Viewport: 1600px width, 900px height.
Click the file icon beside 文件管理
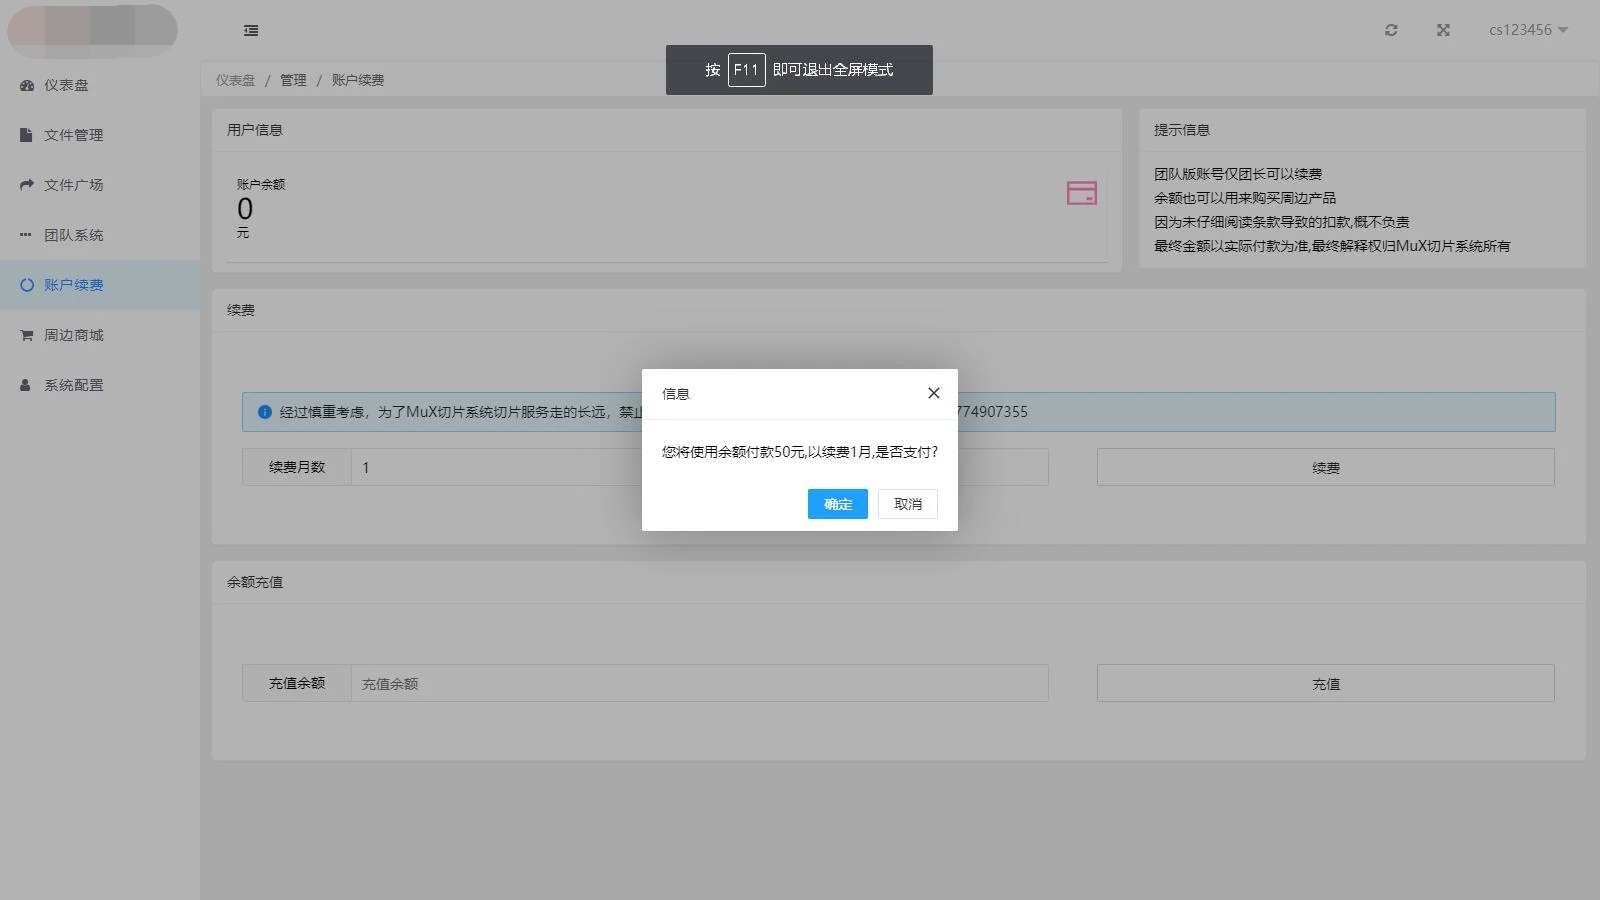click(26, 135)
